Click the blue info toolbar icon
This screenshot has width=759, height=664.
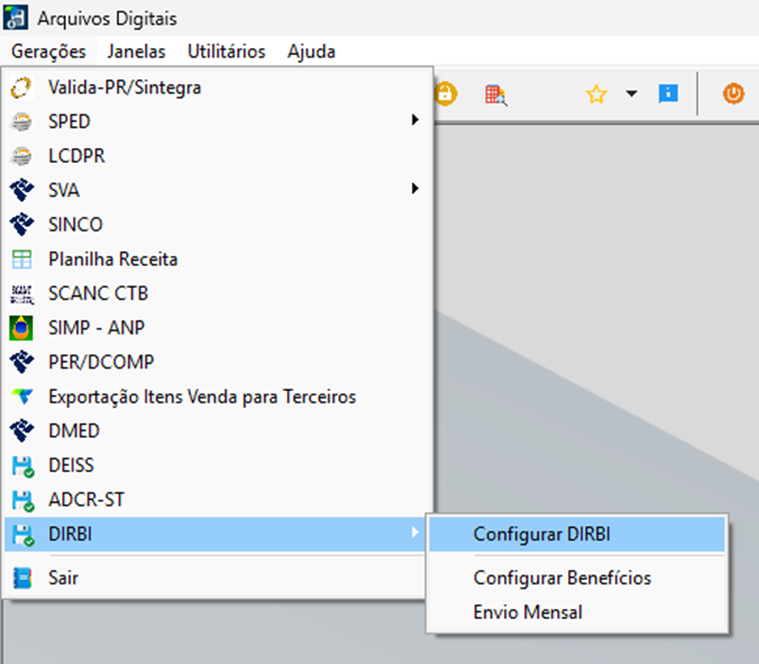pyautogui.click(x=668, y=94)
